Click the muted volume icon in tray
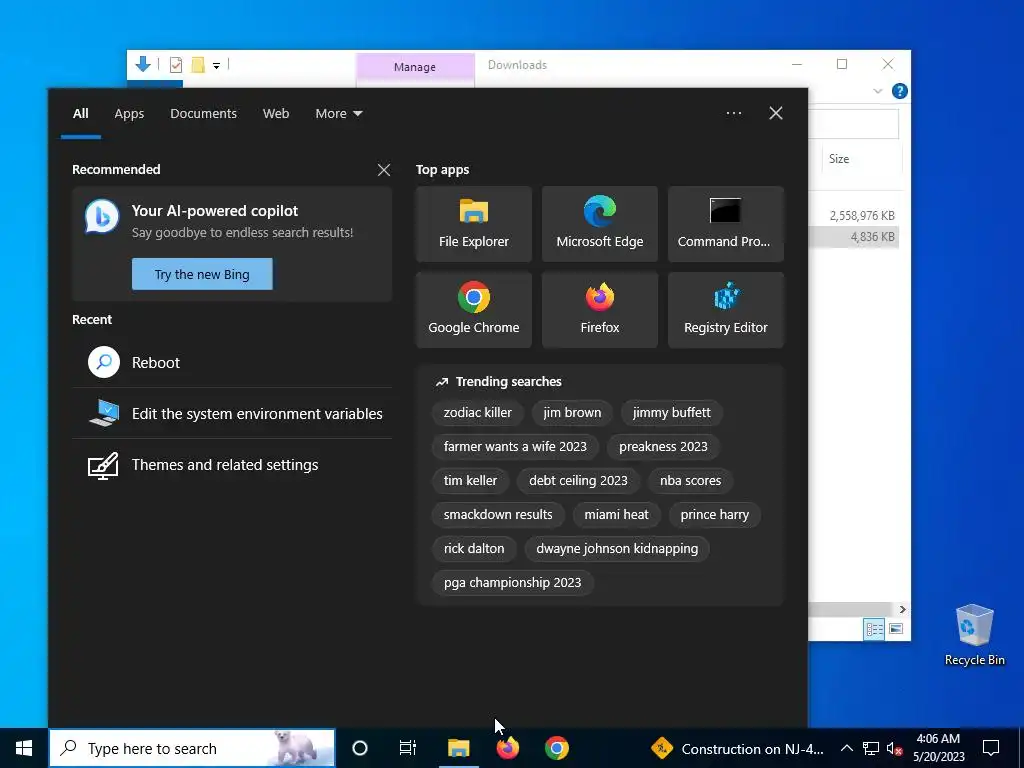The height and width of the screenshot is (768, 1024). pos(895,748)
